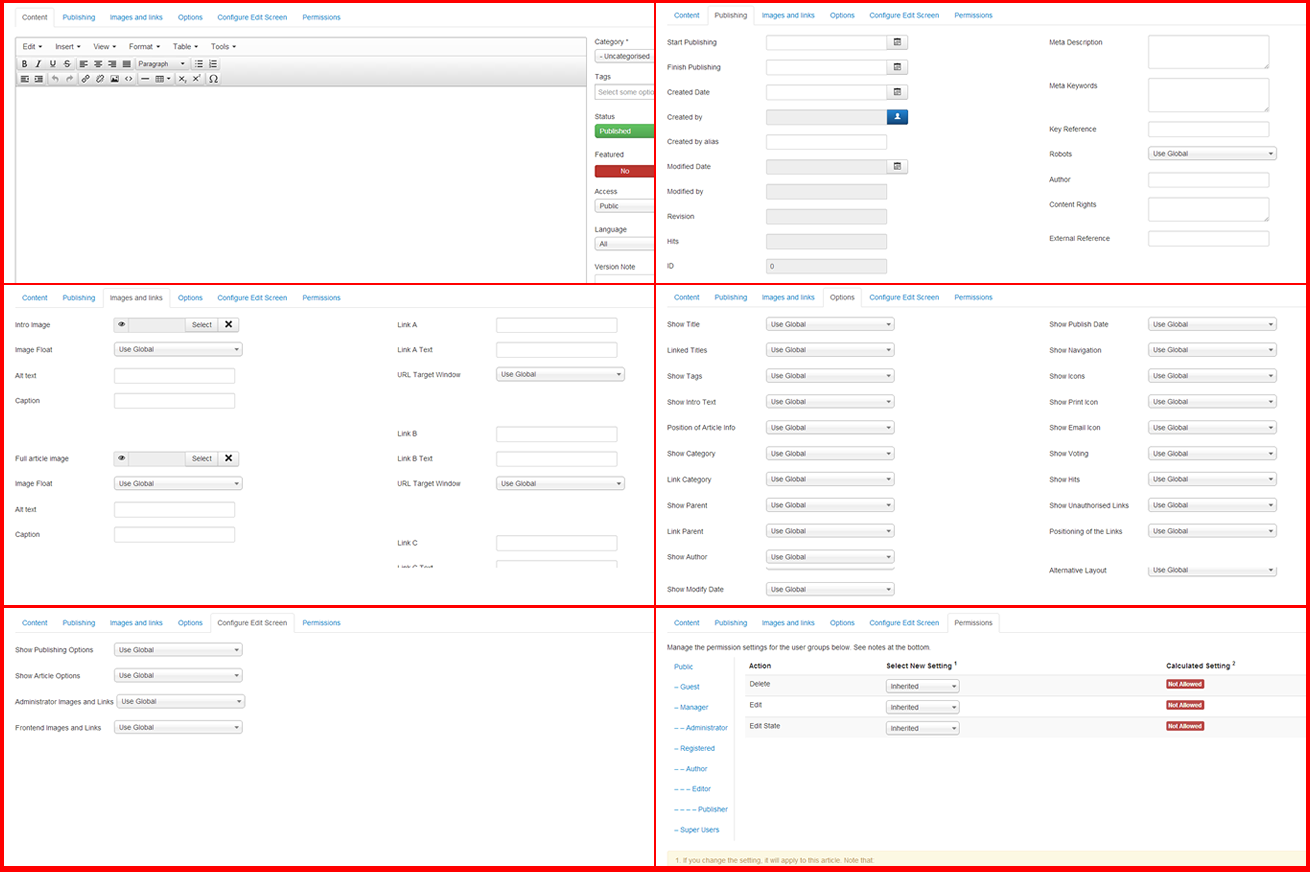This screenshot has height=872, width=1310.
Task: Toggle the Featured No button
Action: [624, 171]
